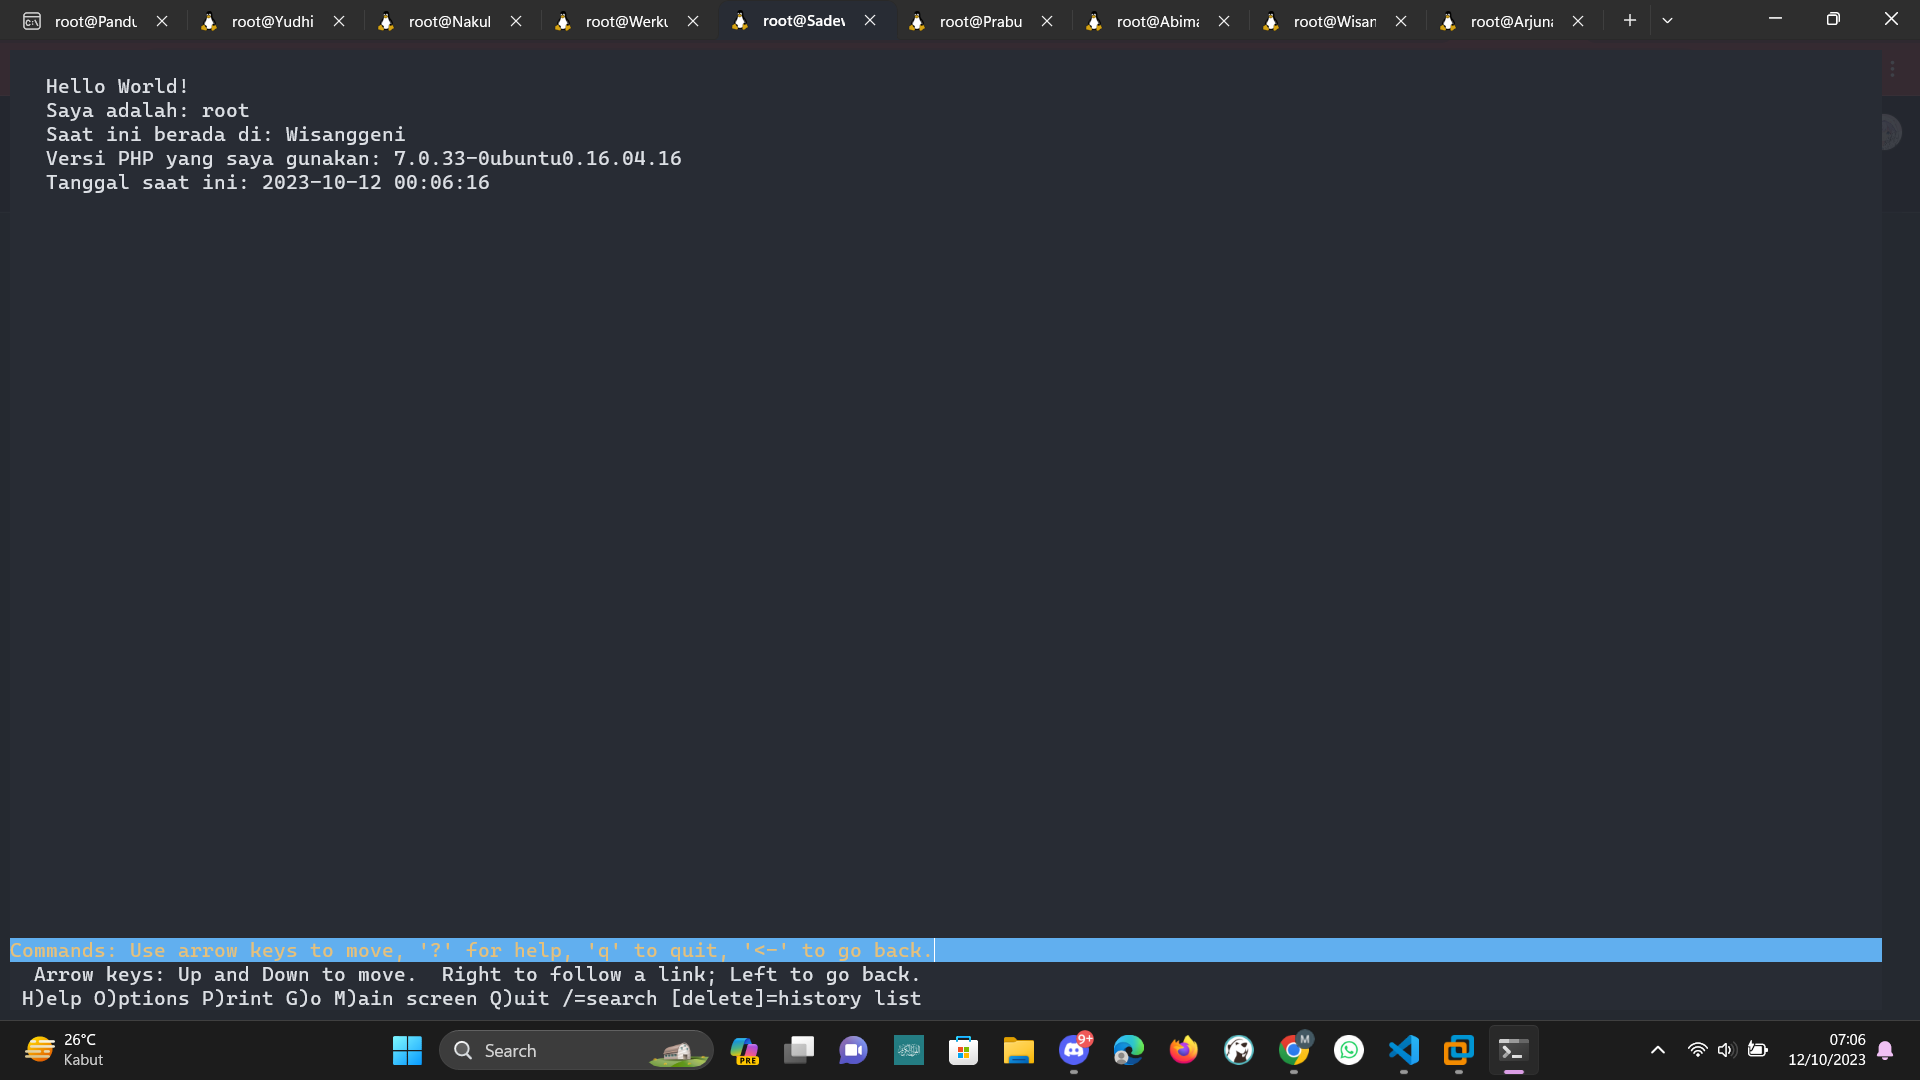Close the root@Yudhi tab
This screenshot has height=1080, width=1920.
[x=339, y=20]
